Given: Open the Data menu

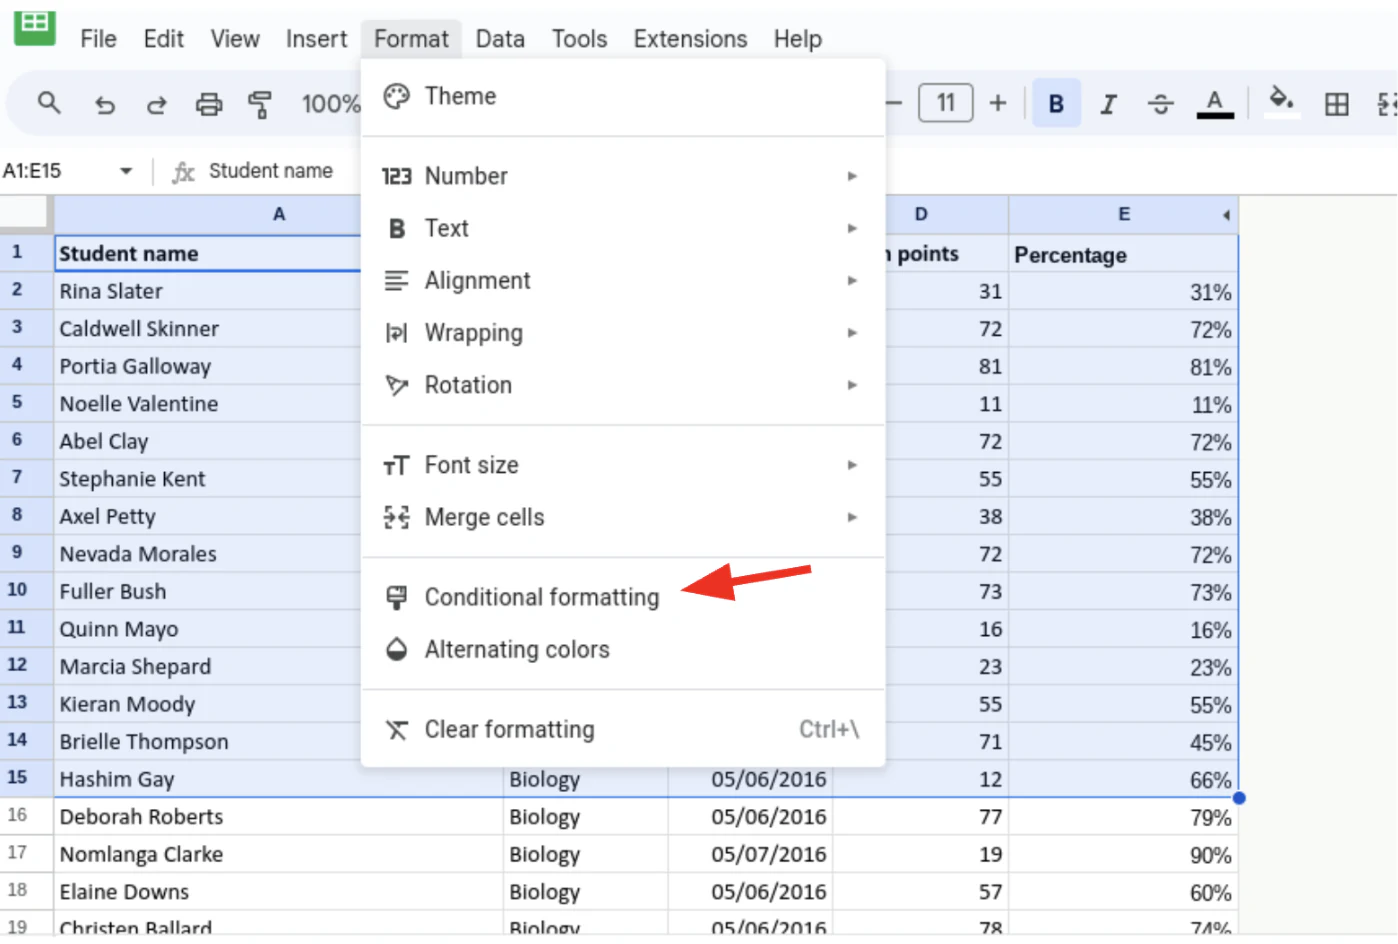Looking at the screenshot, I should click(500, 39).
